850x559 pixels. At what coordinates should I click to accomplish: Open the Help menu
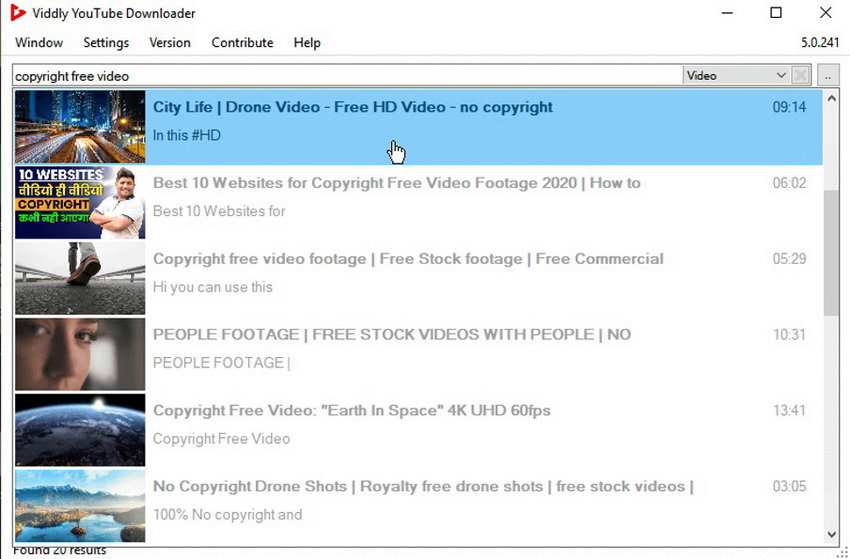(x=307, y=43)
